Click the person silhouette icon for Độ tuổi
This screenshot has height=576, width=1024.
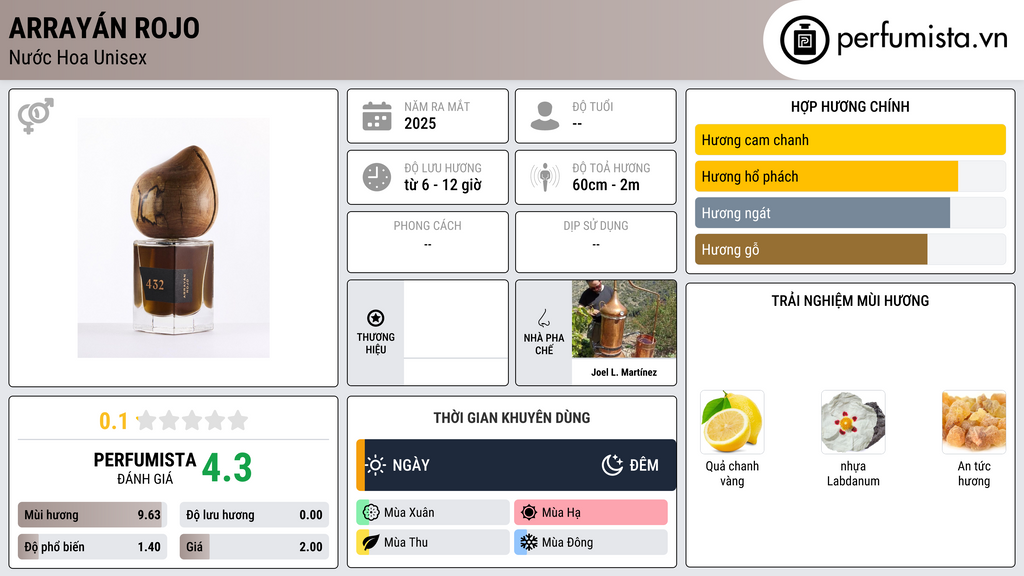coord(545,116)
